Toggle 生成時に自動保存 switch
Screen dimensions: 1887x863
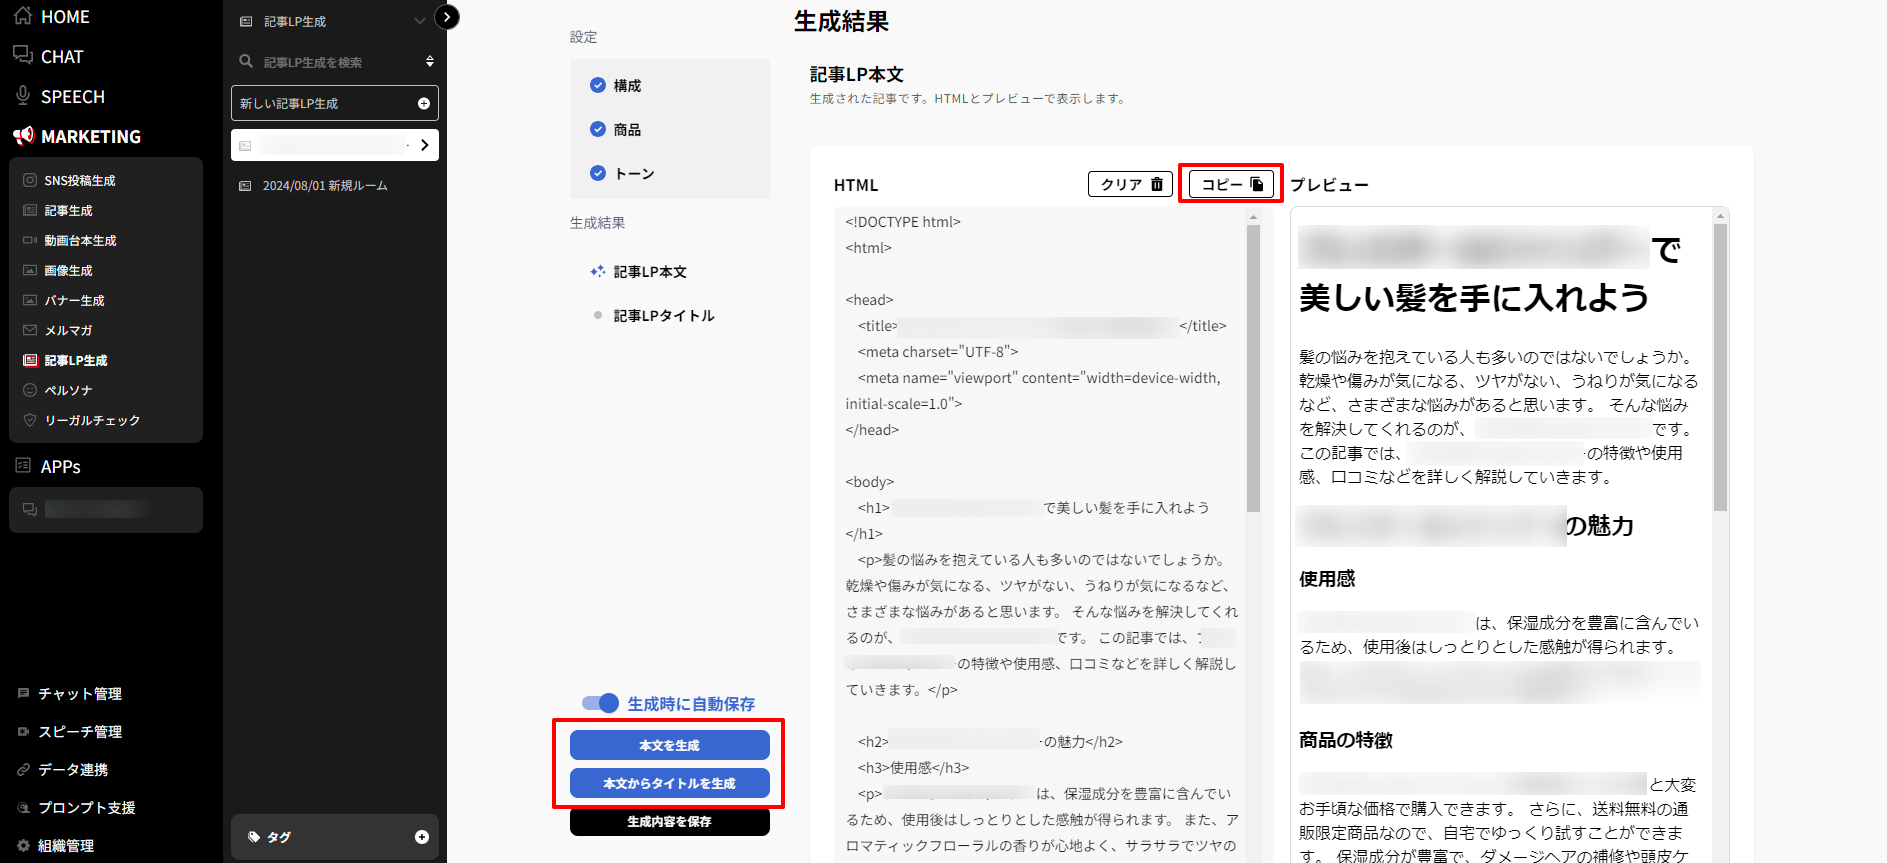click(x=601, y=703)
